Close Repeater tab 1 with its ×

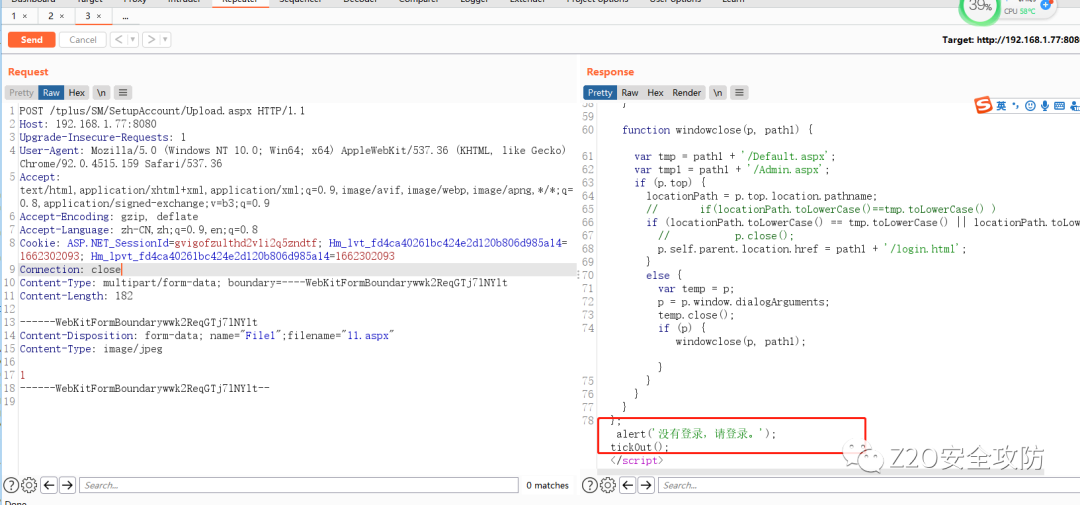coord(25,16)
